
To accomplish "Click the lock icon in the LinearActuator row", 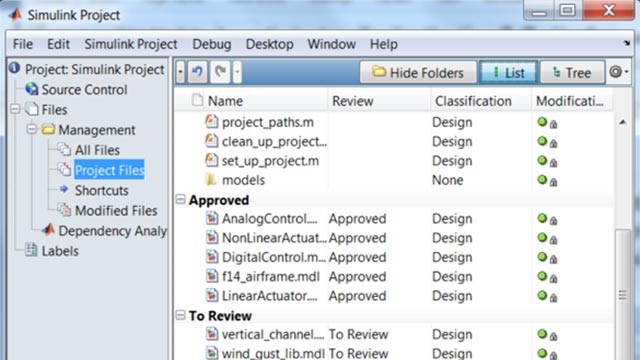I will 553,298.
